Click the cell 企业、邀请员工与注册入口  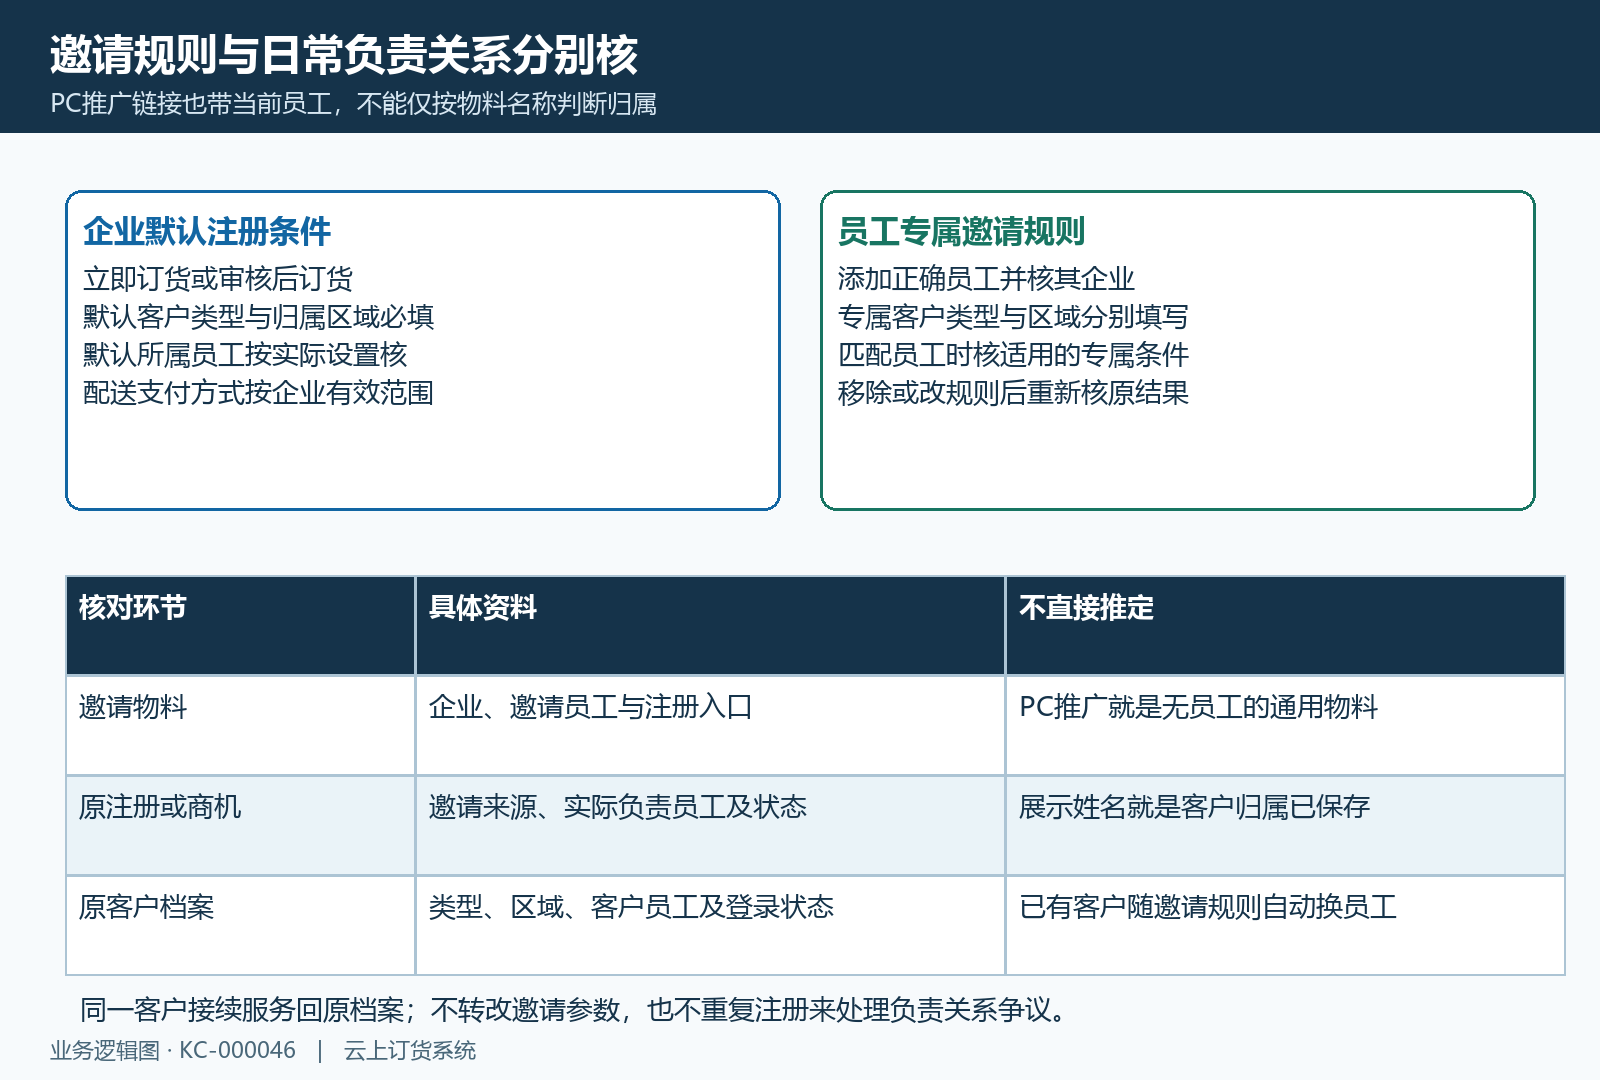[x=710, y=725]
